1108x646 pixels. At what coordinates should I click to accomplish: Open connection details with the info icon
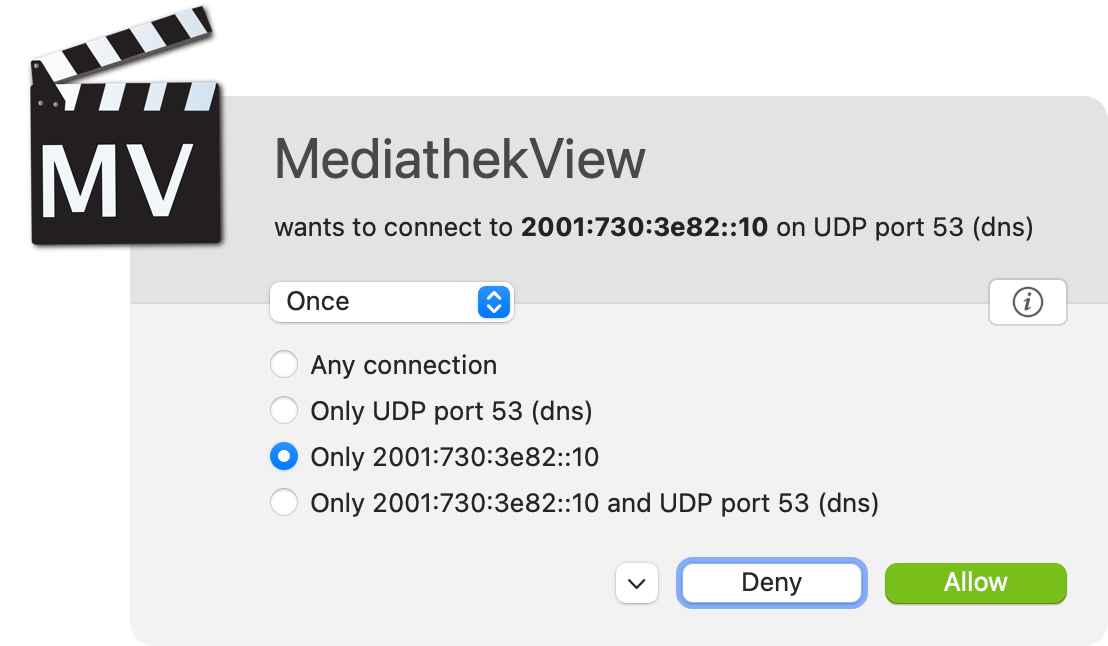(1027, 302)
